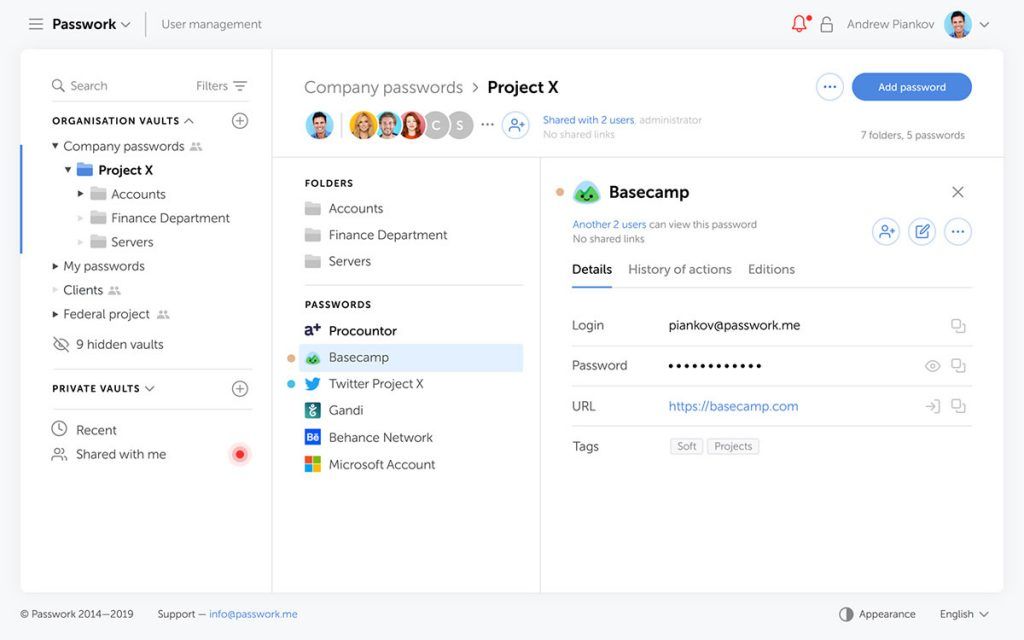The image size is (1024, 640).
Task: Expand the Accounts folder in sidebar
Action: click(80, 194)
